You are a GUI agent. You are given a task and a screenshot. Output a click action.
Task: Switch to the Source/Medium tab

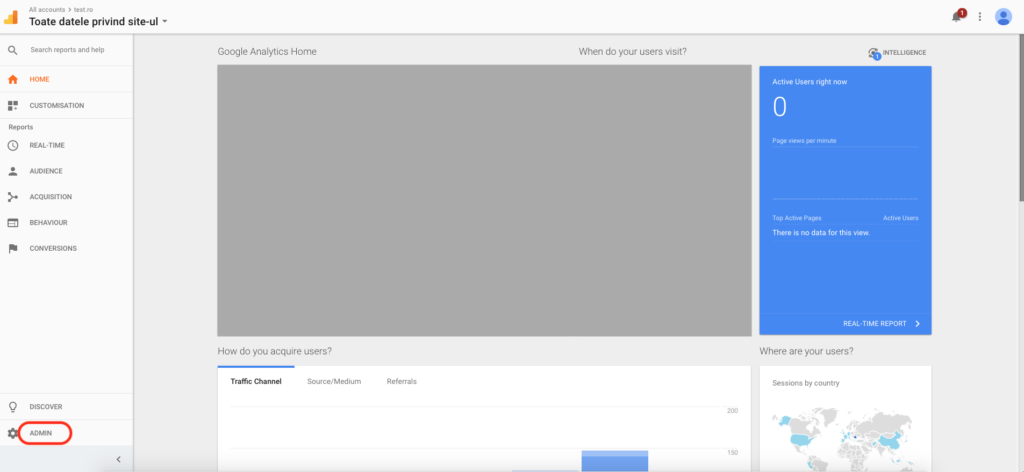[333, 381]
